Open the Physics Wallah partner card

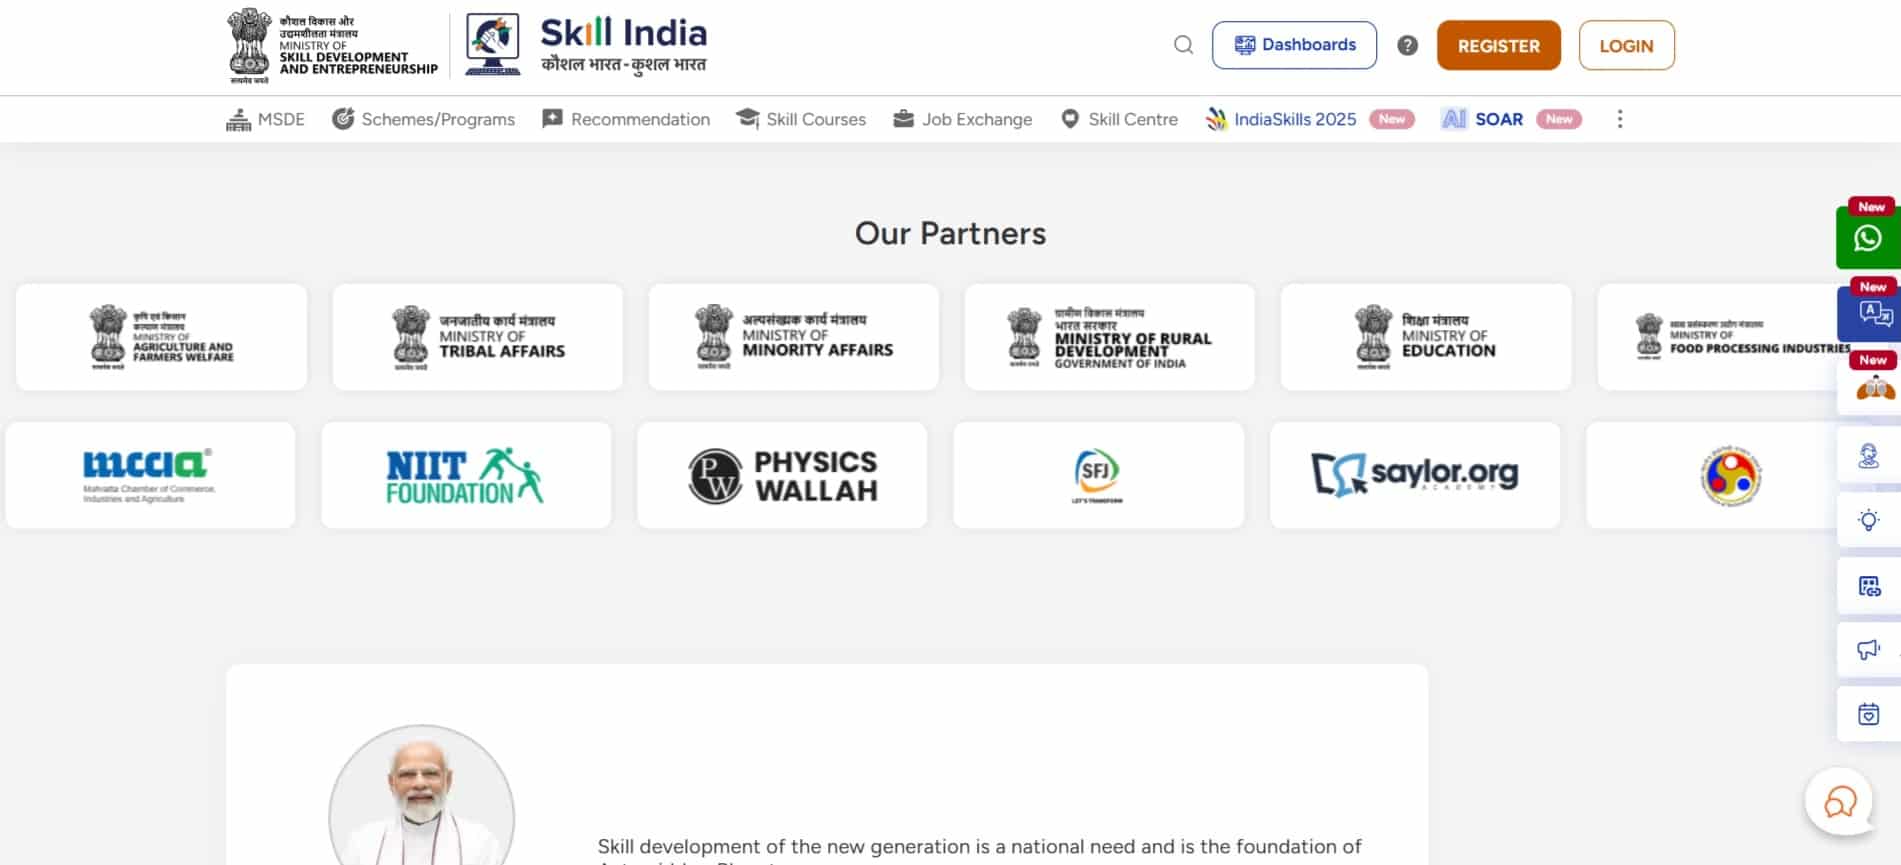[782, 475]
